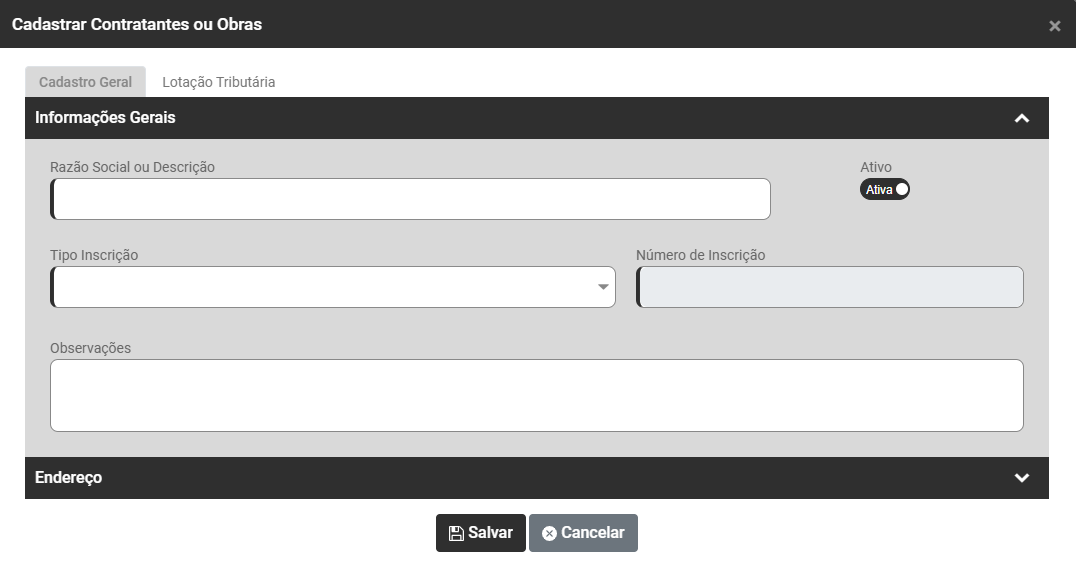Click the Informações Gerais section title
The height and width of the screenshot is (563, 1076).
[105, 118]
